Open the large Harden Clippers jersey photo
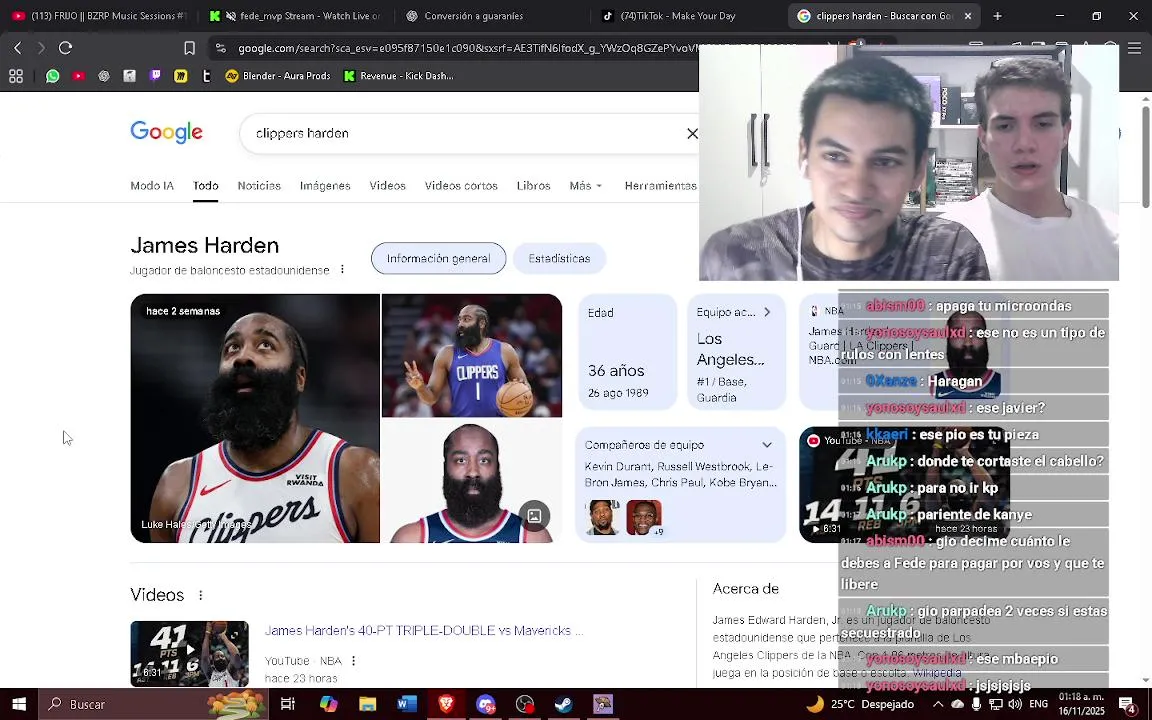The height and width of the screenshot is (720, 1152). coord(255,418)
